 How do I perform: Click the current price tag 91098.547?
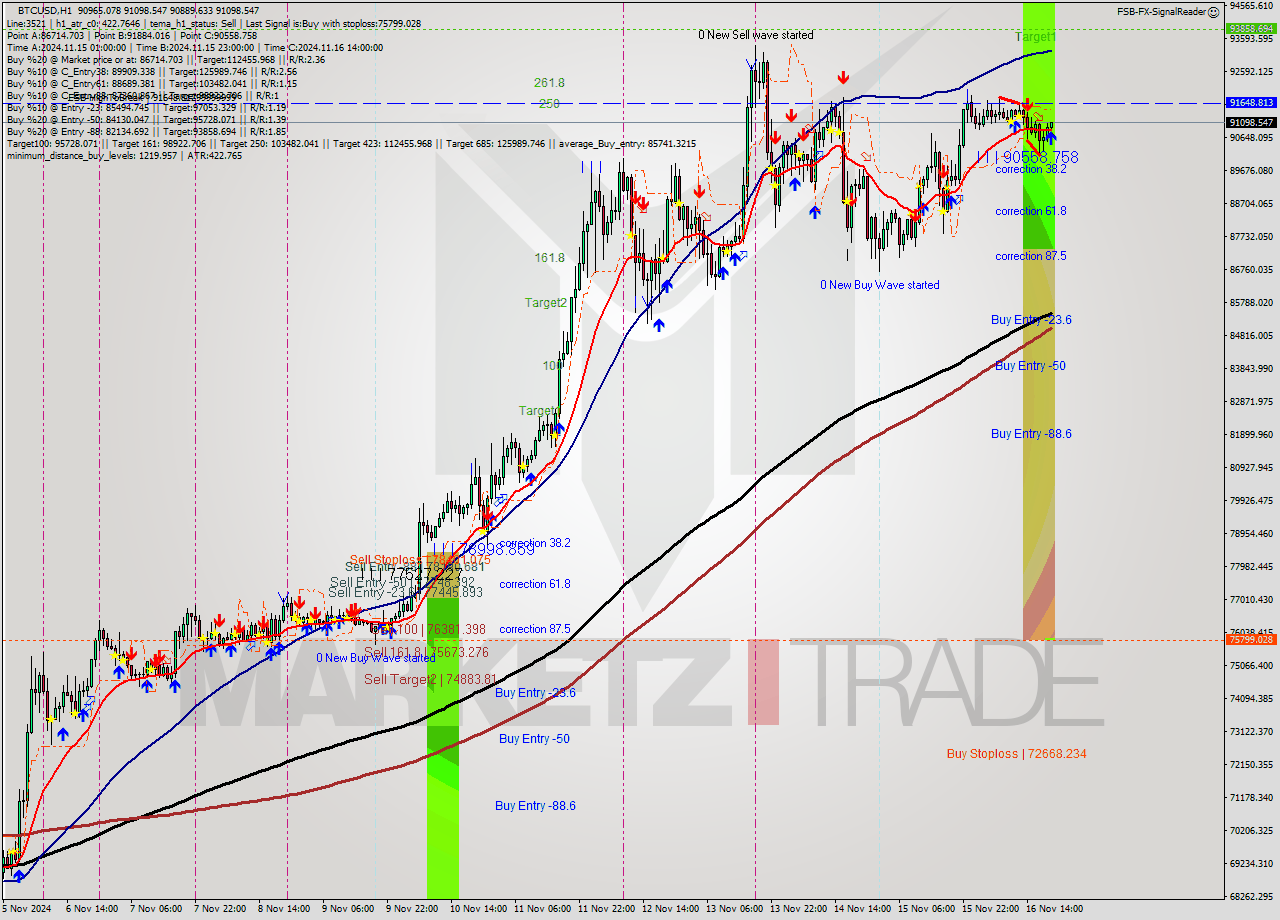(x=1251, y=122)
